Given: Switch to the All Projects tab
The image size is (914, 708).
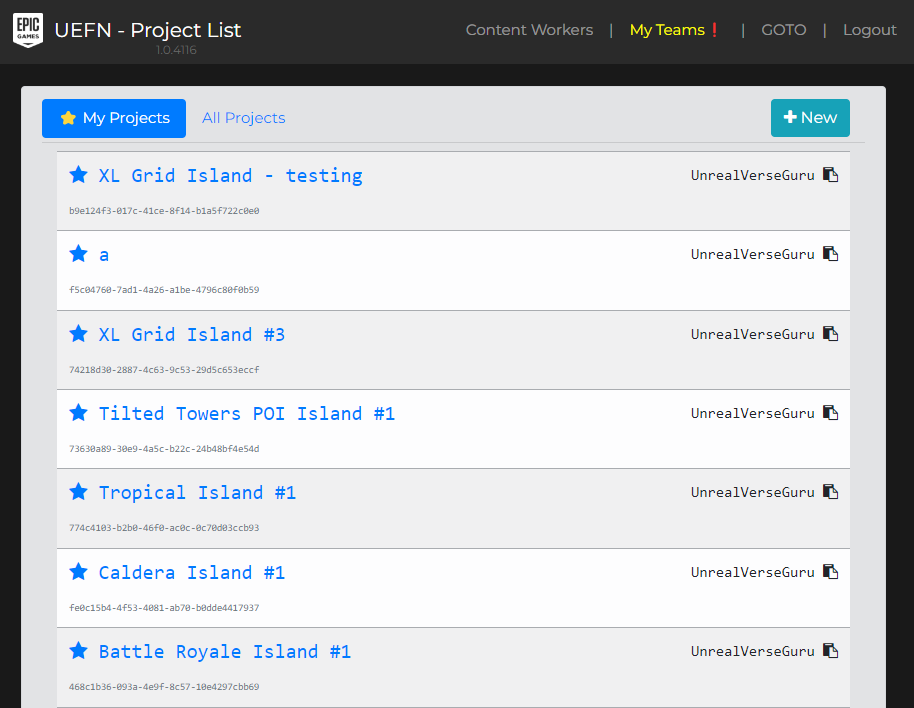Looking at the screenshot, I should (x=243, y=118).
